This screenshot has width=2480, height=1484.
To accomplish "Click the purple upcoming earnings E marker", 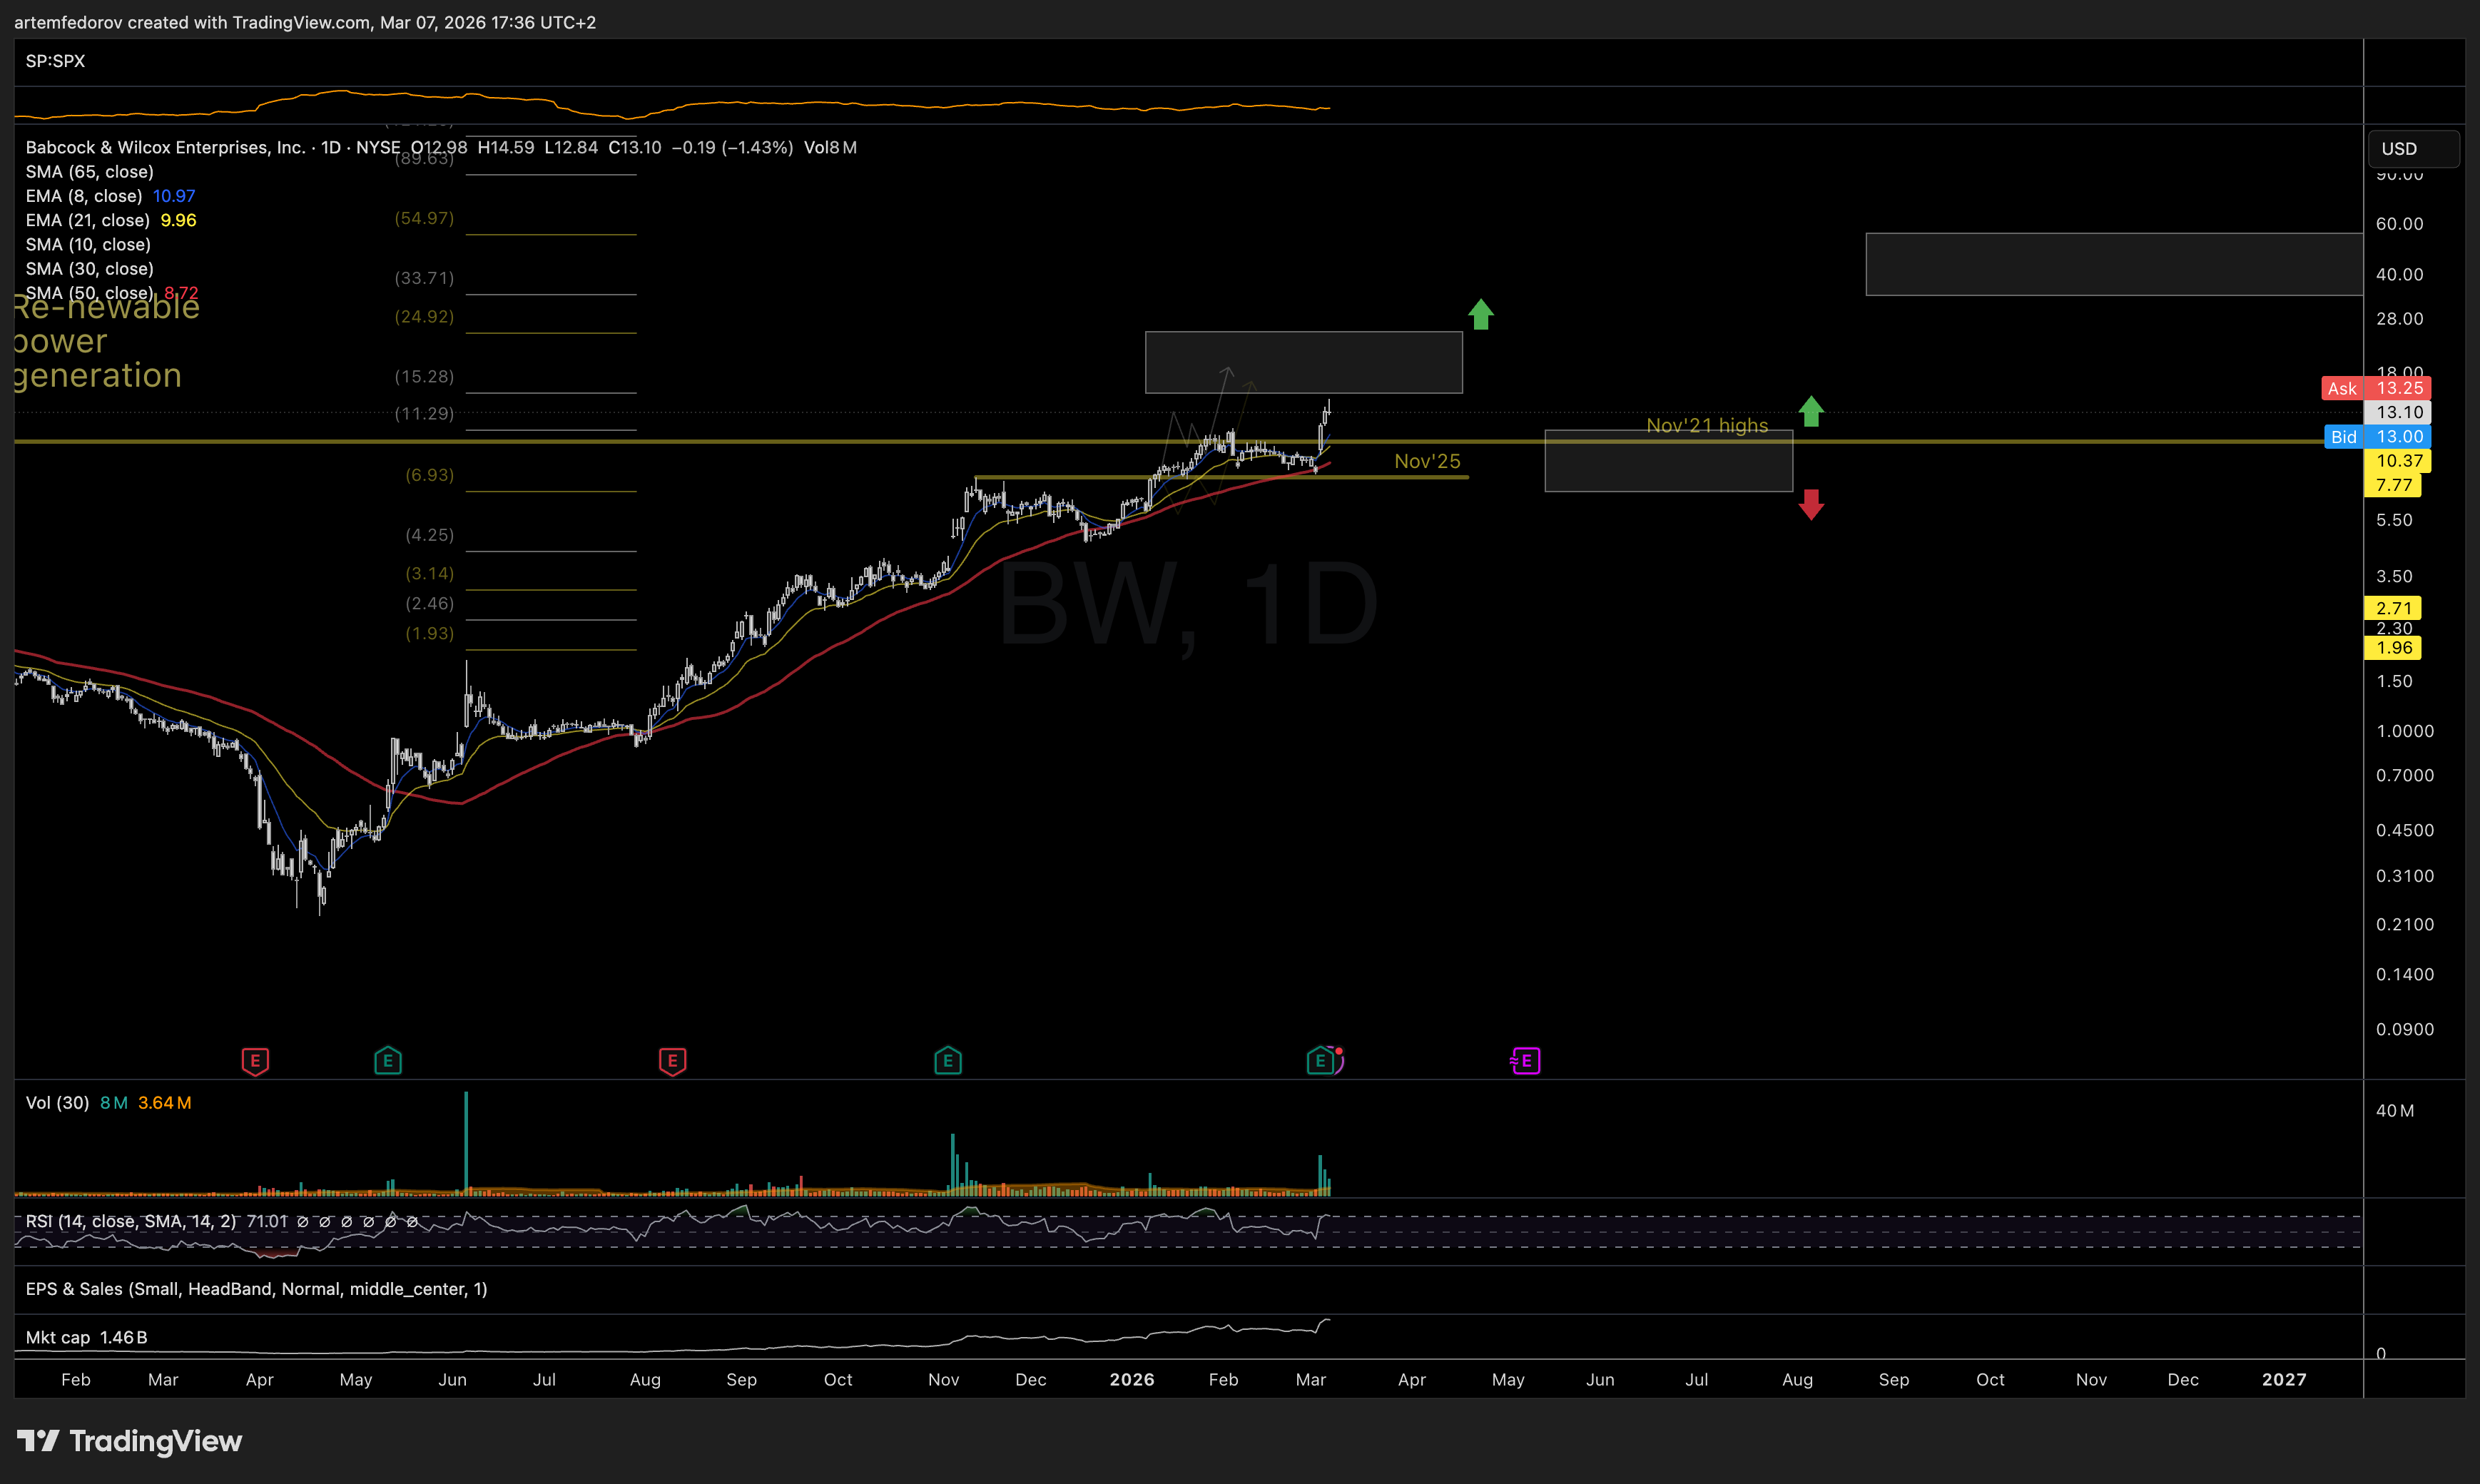I will [x=1526, y=1061].
